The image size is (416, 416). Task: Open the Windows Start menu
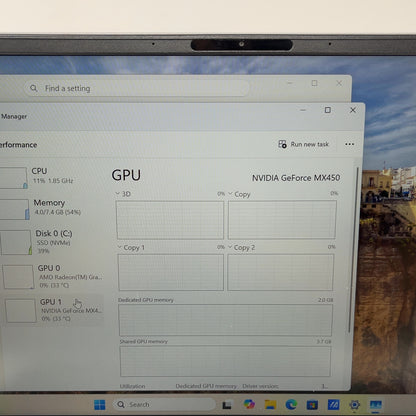click(99, 405)
